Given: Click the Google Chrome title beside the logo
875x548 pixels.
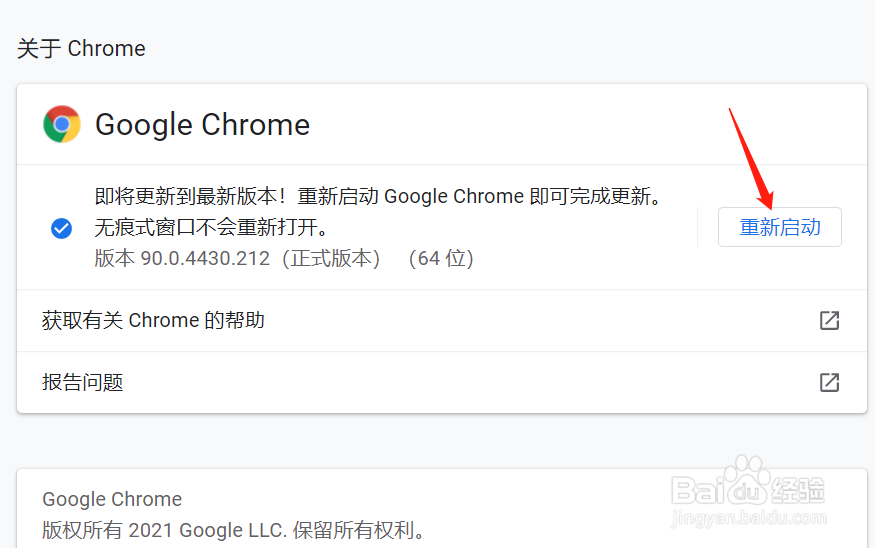Looking at the screenshot, I should tap(202, 124).
